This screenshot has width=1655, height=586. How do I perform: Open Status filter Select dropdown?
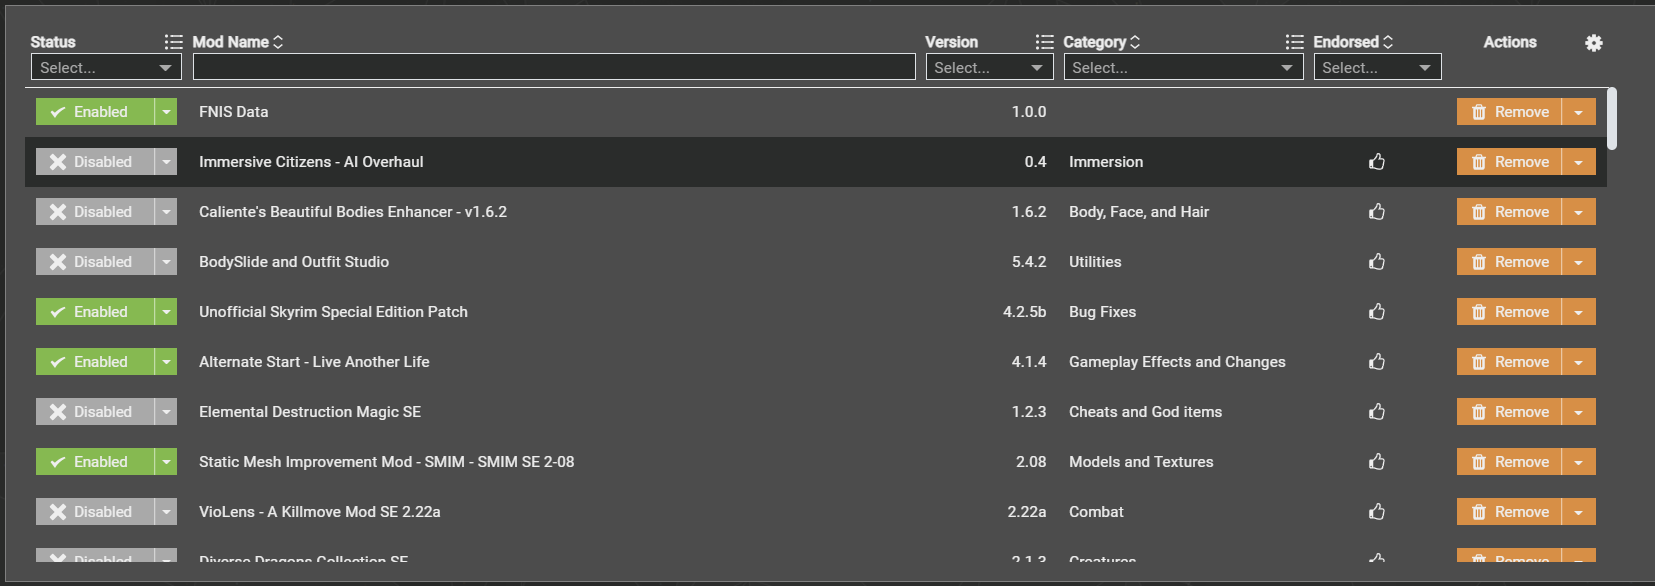106,67
